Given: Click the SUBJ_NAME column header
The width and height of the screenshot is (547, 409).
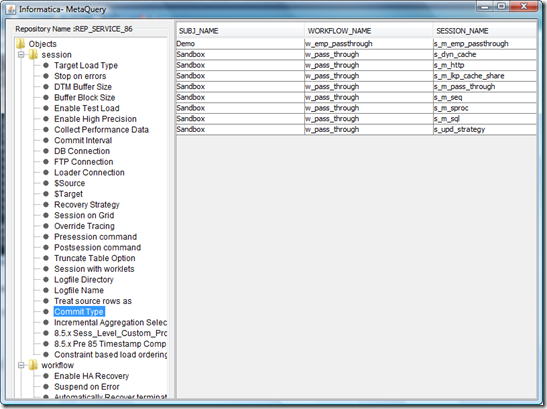Looking at the screenshot, I should [240, 31].
